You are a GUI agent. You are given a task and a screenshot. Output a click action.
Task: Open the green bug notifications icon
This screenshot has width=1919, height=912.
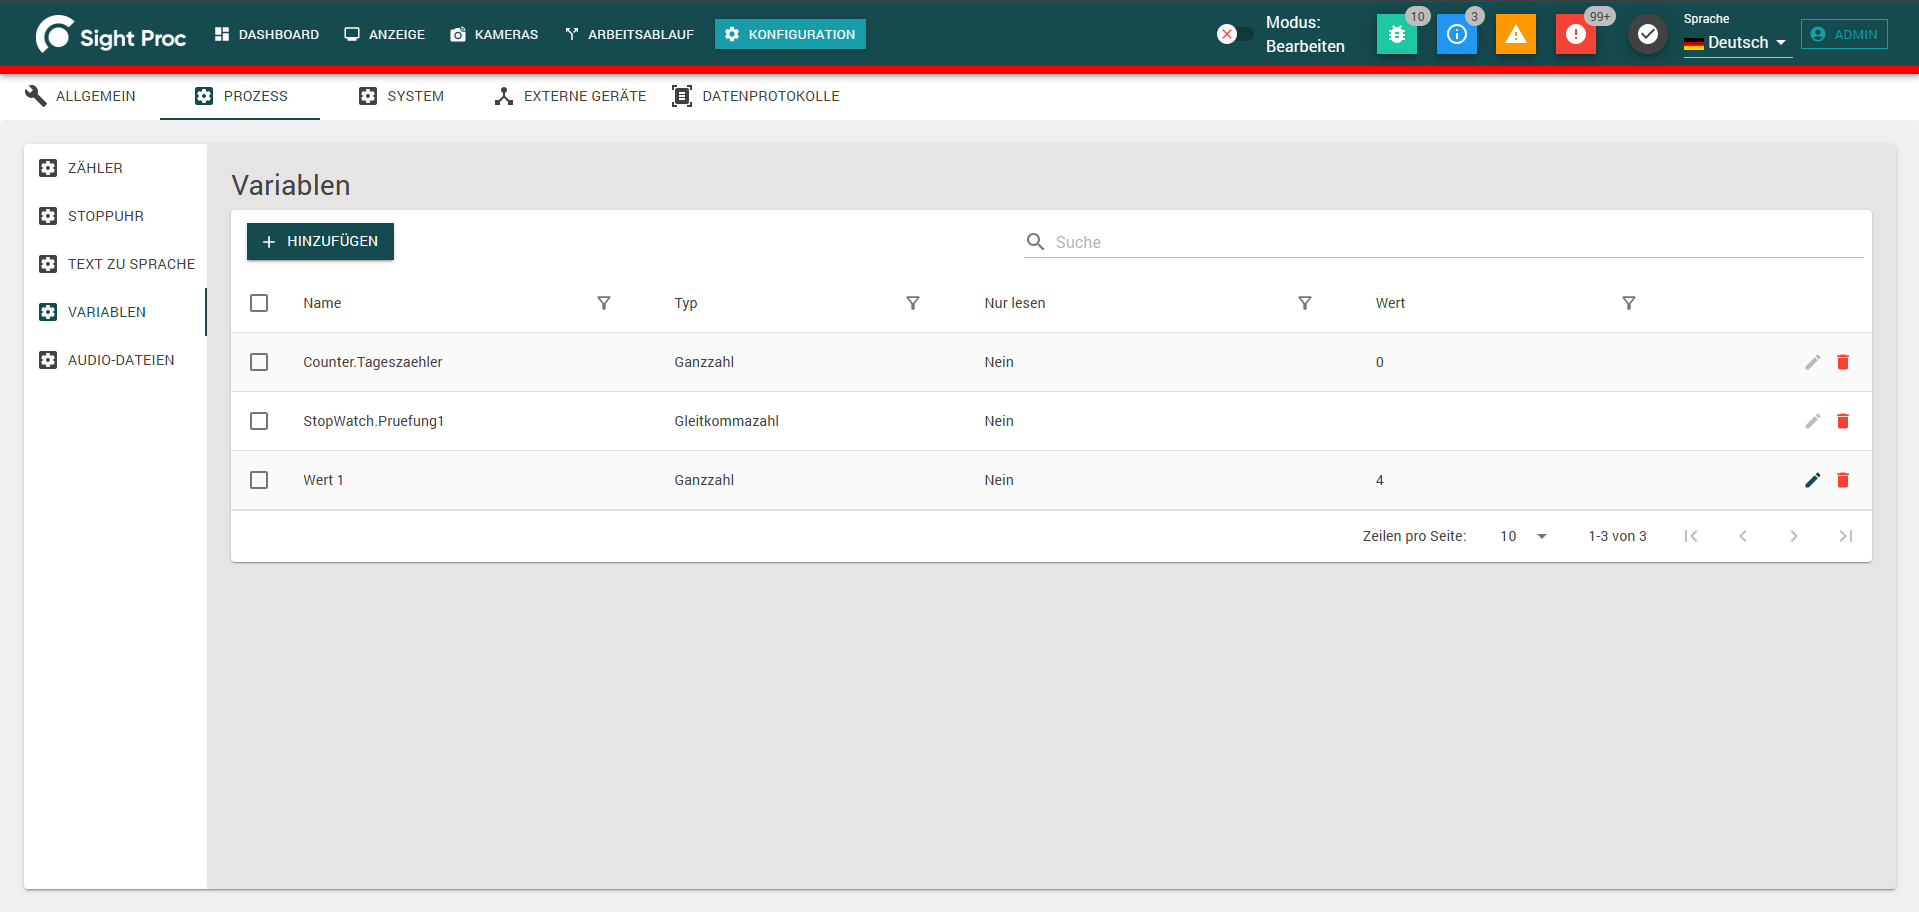coord(1396,34)
